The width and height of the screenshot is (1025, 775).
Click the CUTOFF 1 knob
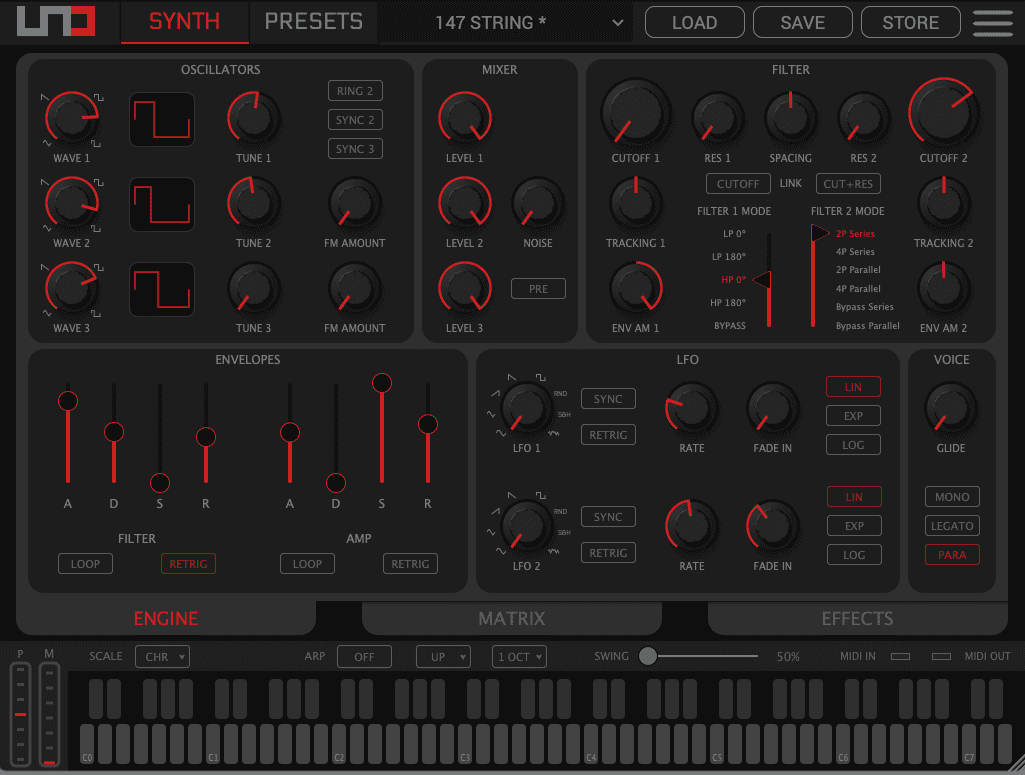click(635, 112)
